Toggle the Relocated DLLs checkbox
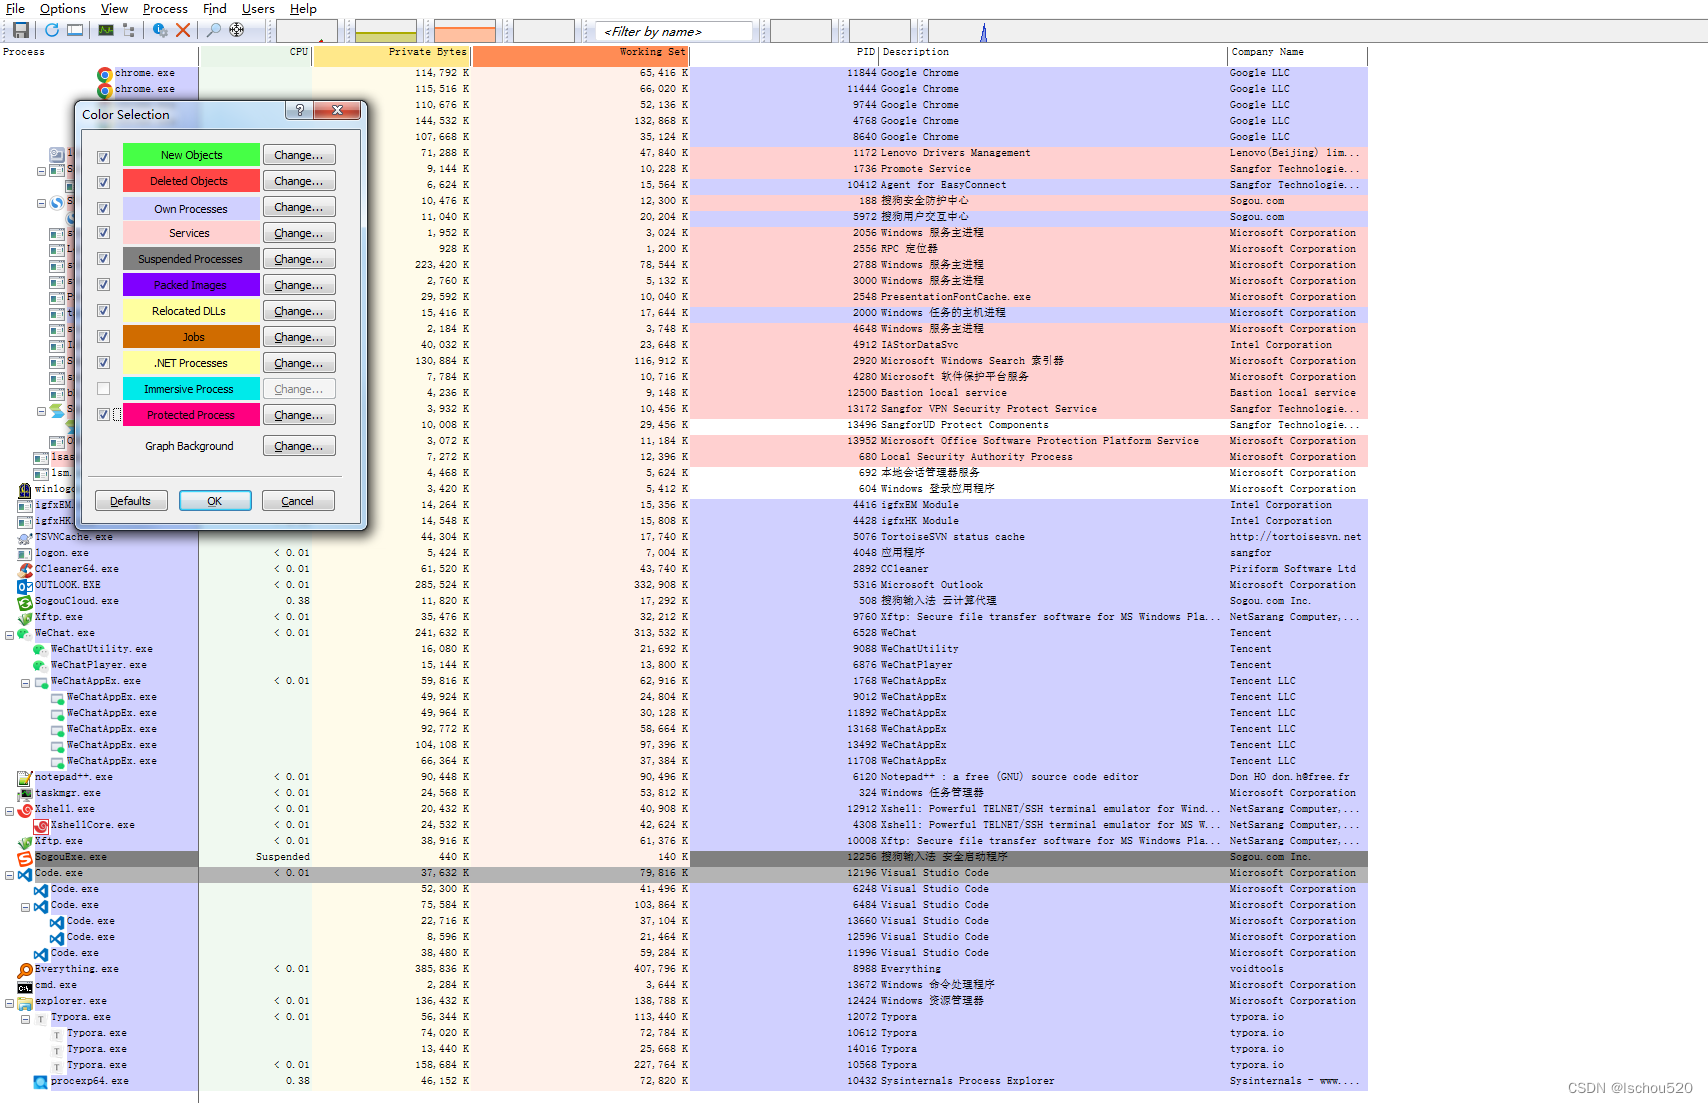Screen dimensions: 1708x1103 [103, 311]
